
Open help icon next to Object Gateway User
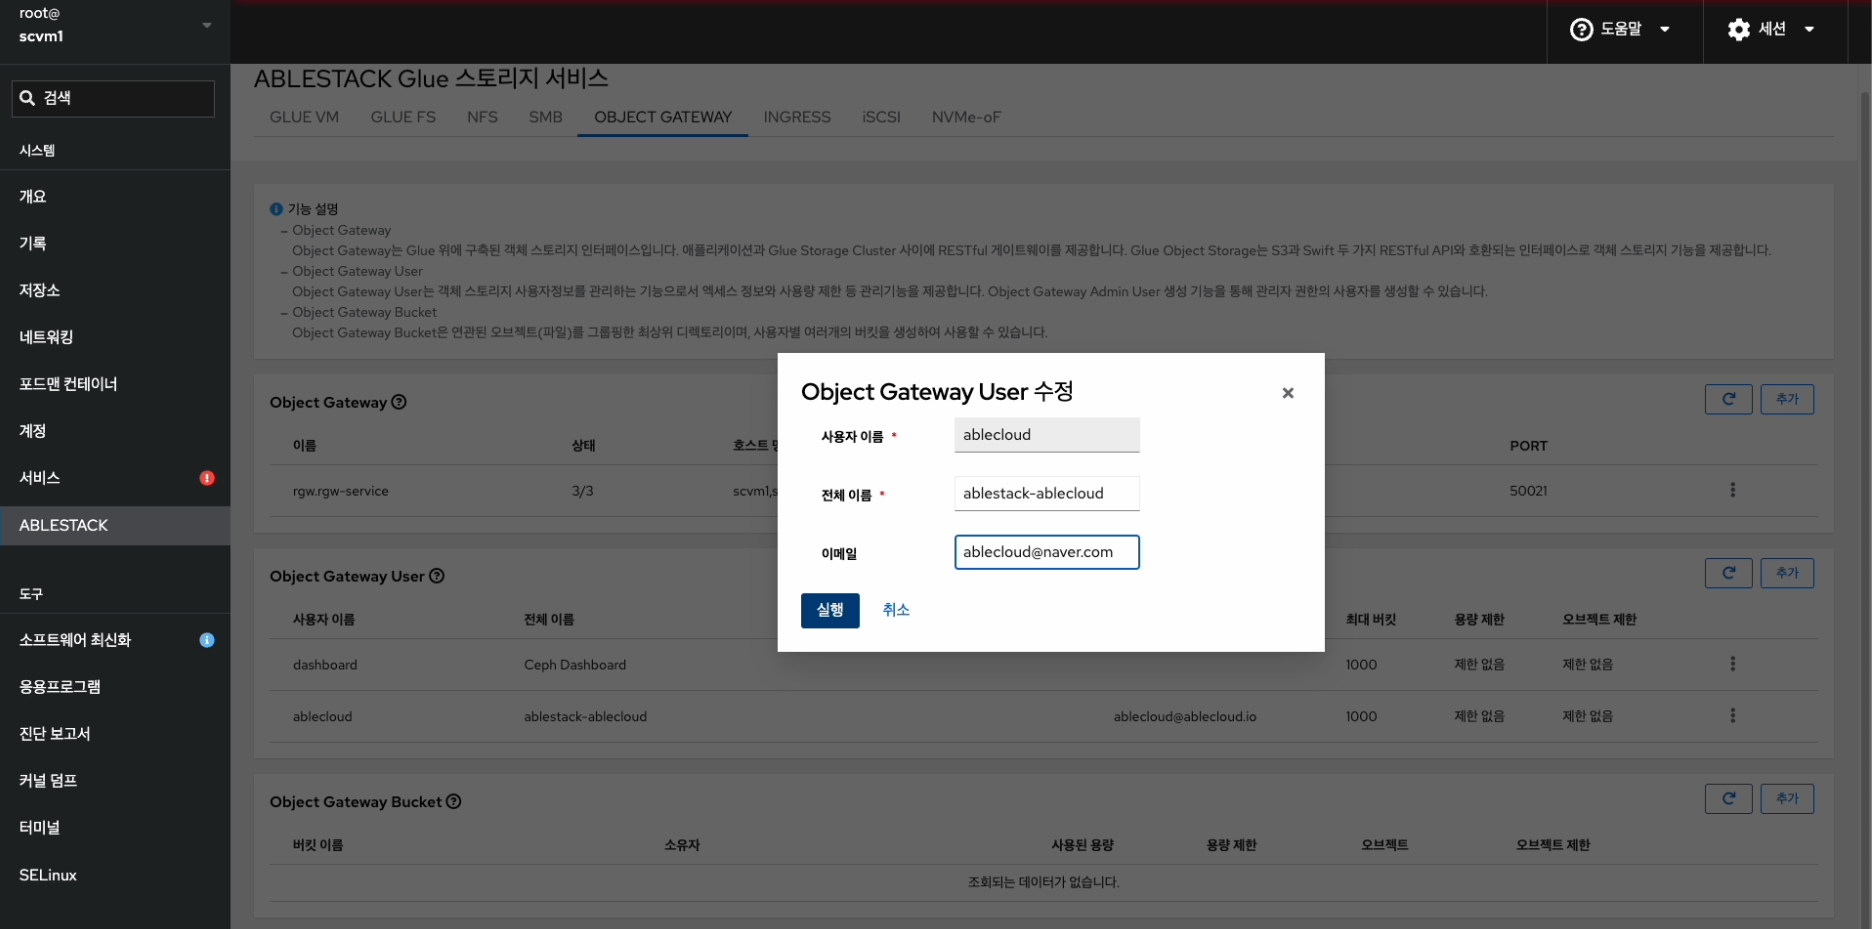(437, 576)
